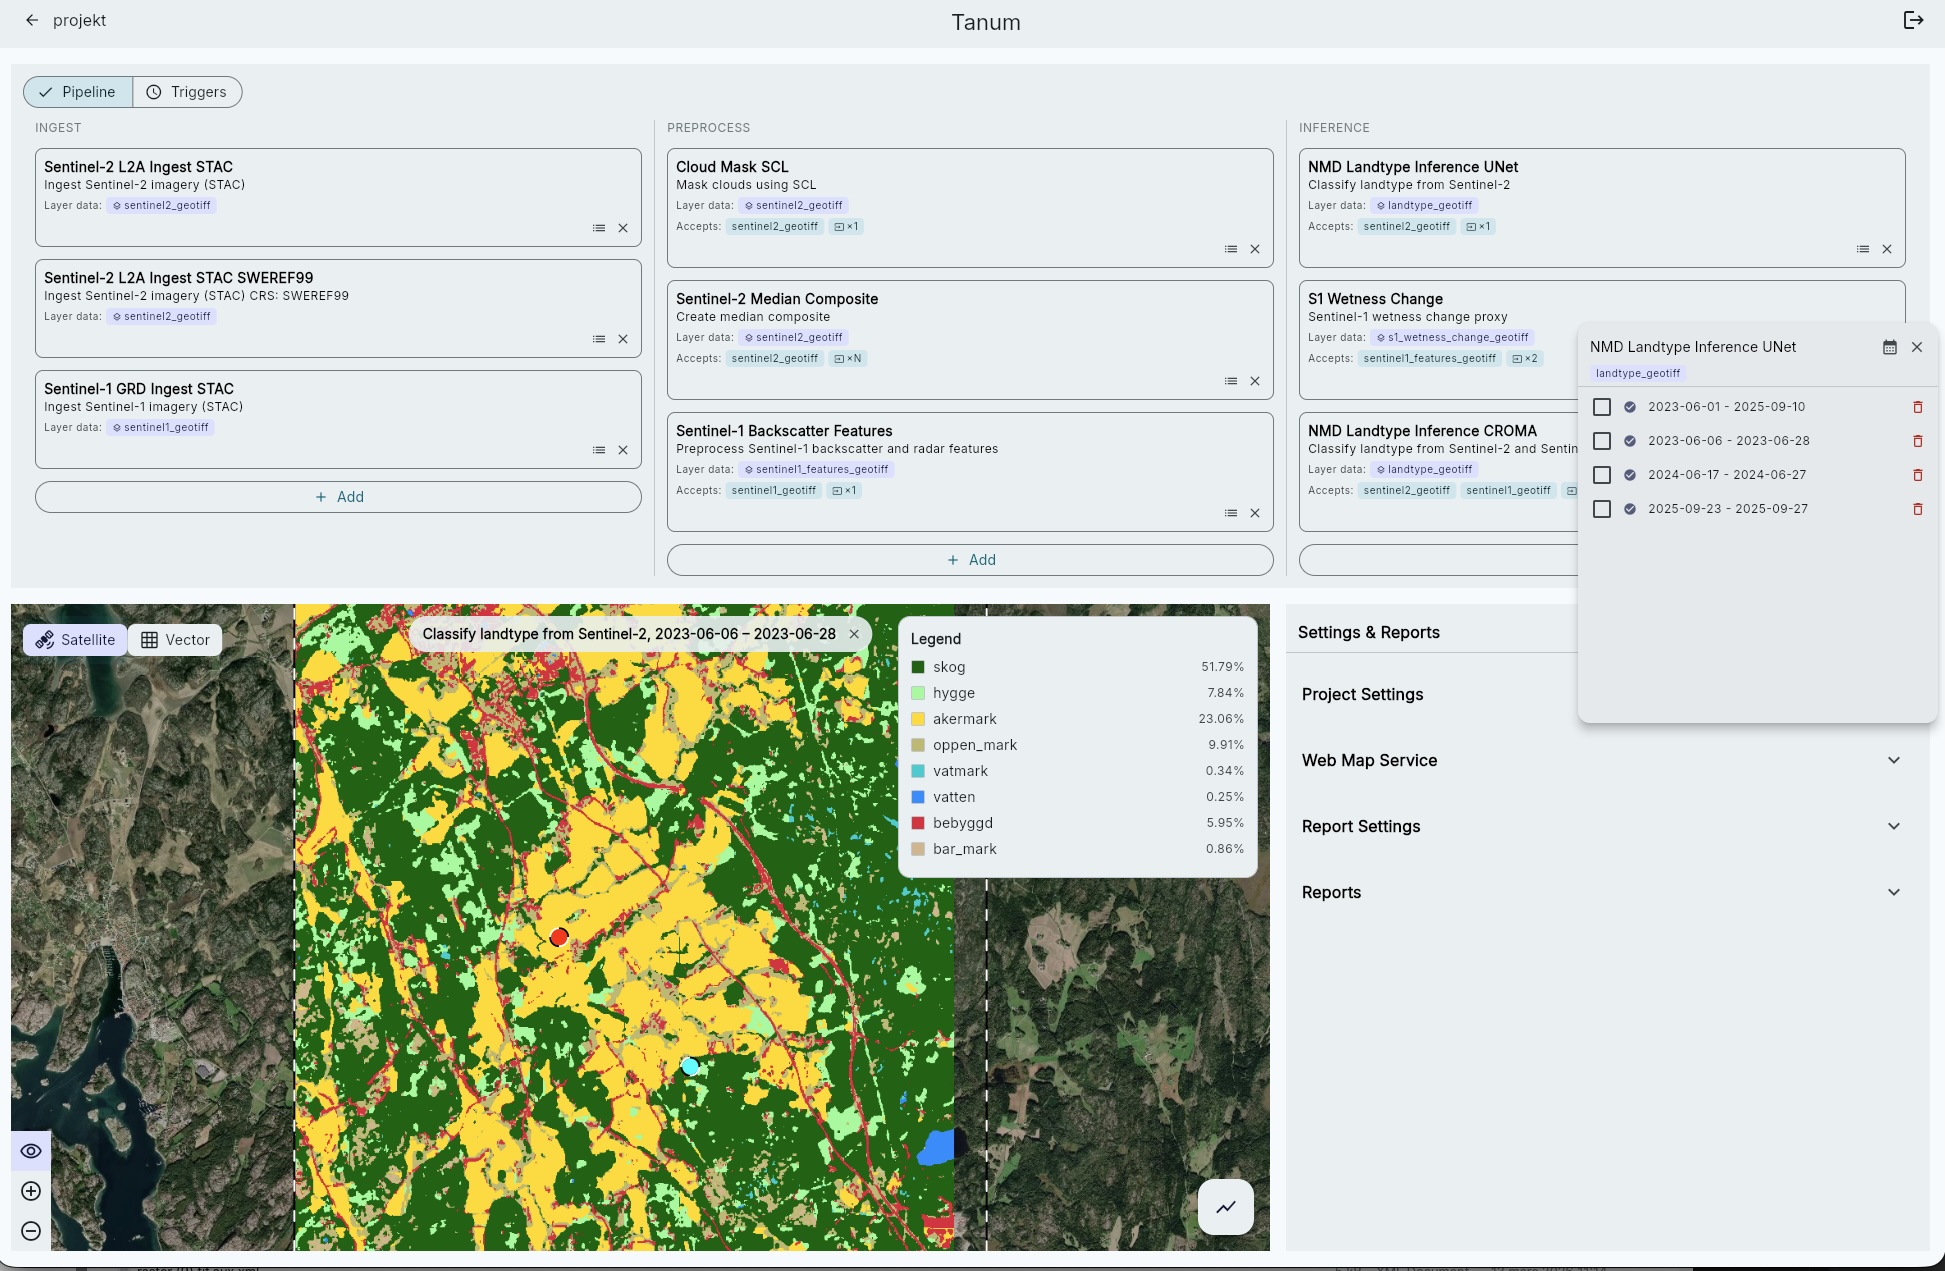
Task: Zoom in on the map
Action: pyautogui.click(x=31, y=1191)
